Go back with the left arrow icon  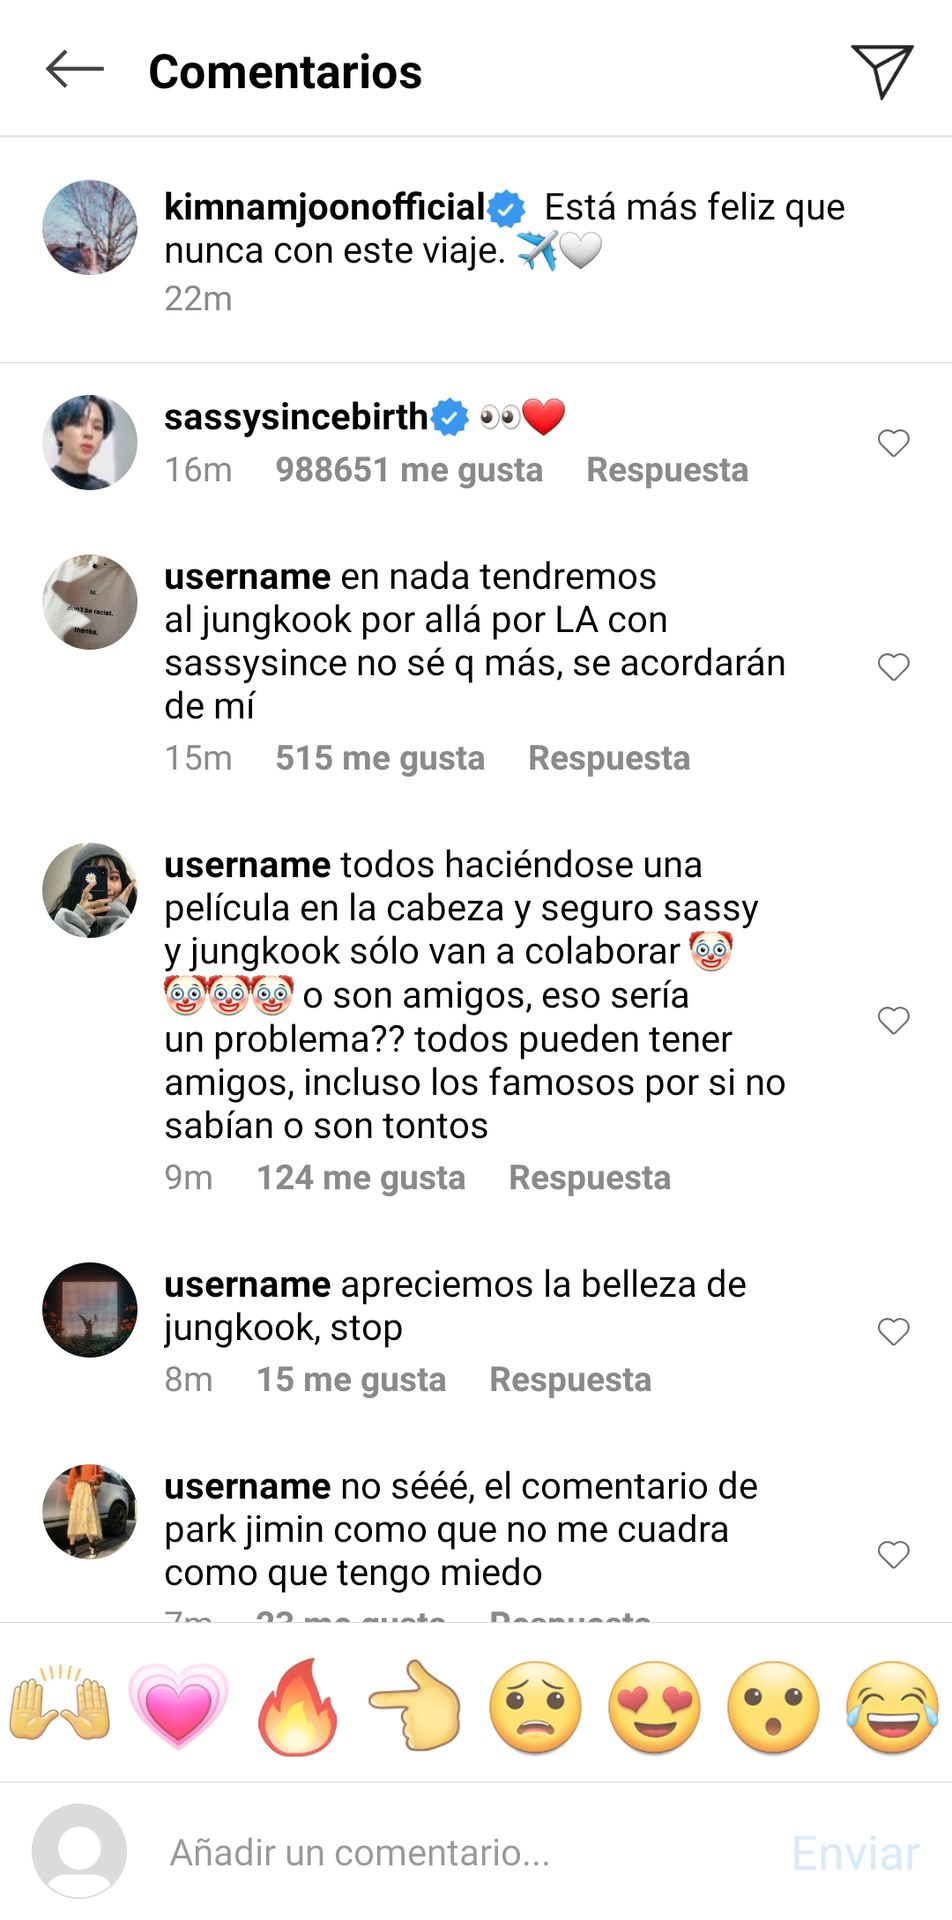click(75, 70)
